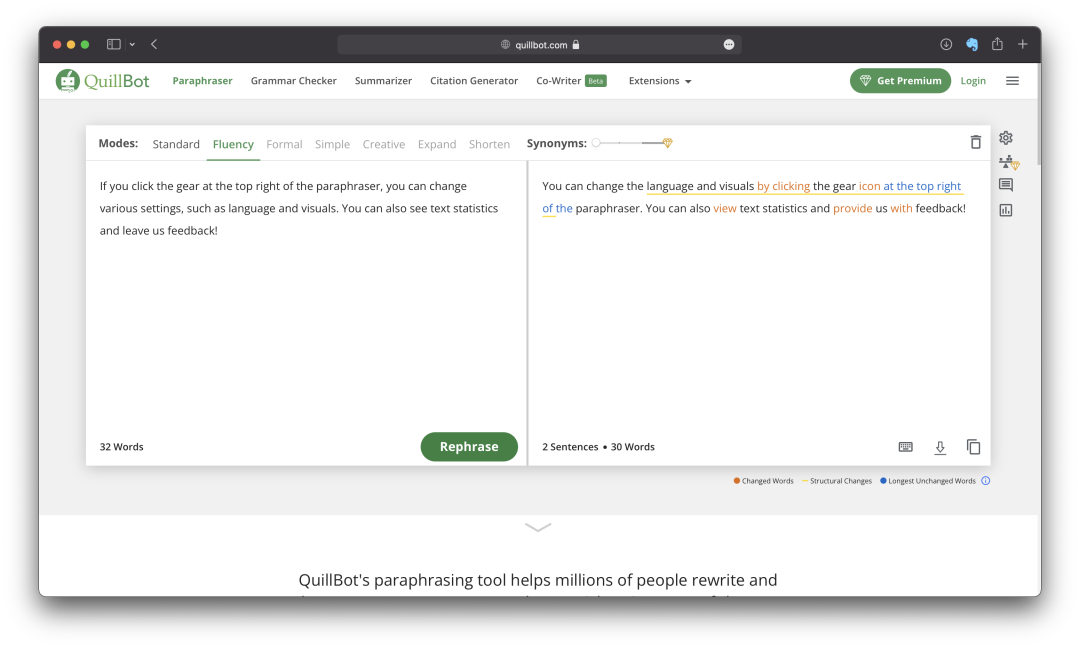Image resolution: width=1080 pixels, height=648 pixels.
Task: Click the Evernote extension icon
Action: [x=972, y=44]
